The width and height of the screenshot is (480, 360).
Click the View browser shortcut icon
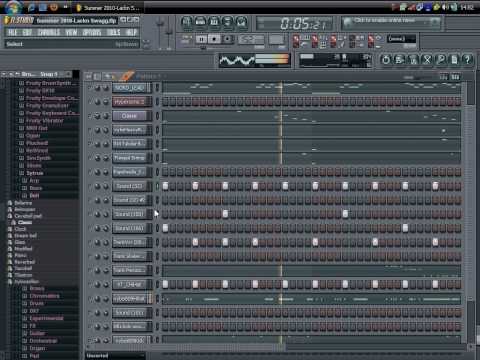point(228,22)
